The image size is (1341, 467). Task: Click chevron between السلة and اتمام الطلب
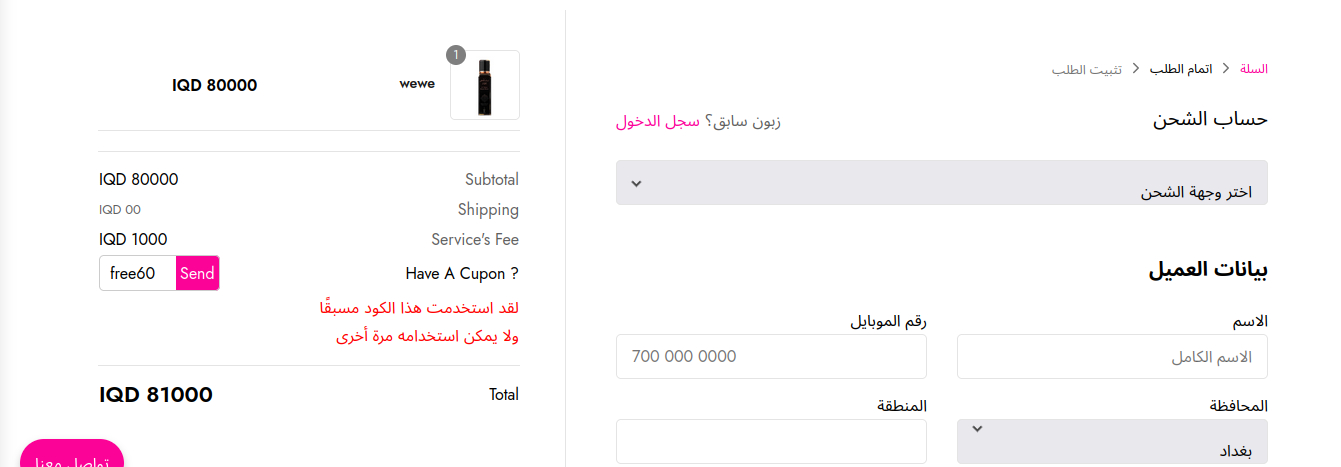click(1227, 69)
